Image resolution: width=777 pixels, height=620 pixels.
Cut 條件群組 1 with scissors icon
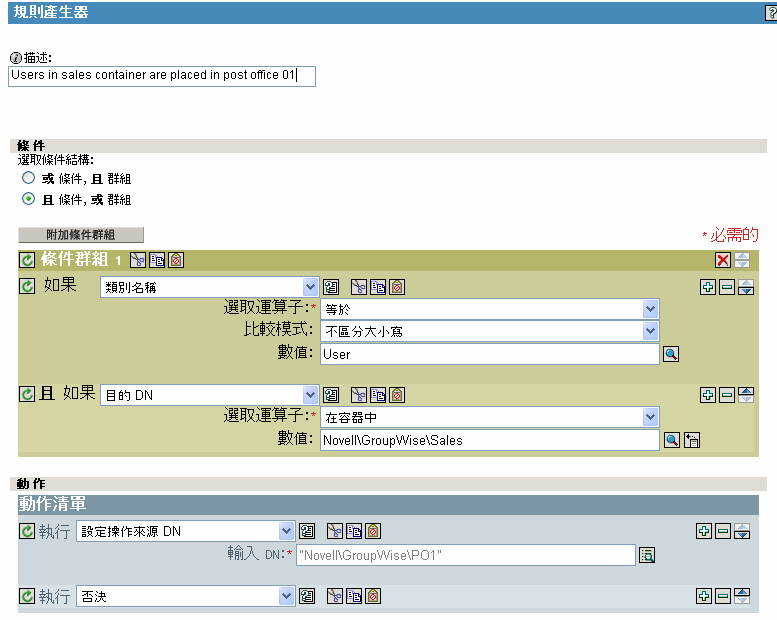click(138, 260)
